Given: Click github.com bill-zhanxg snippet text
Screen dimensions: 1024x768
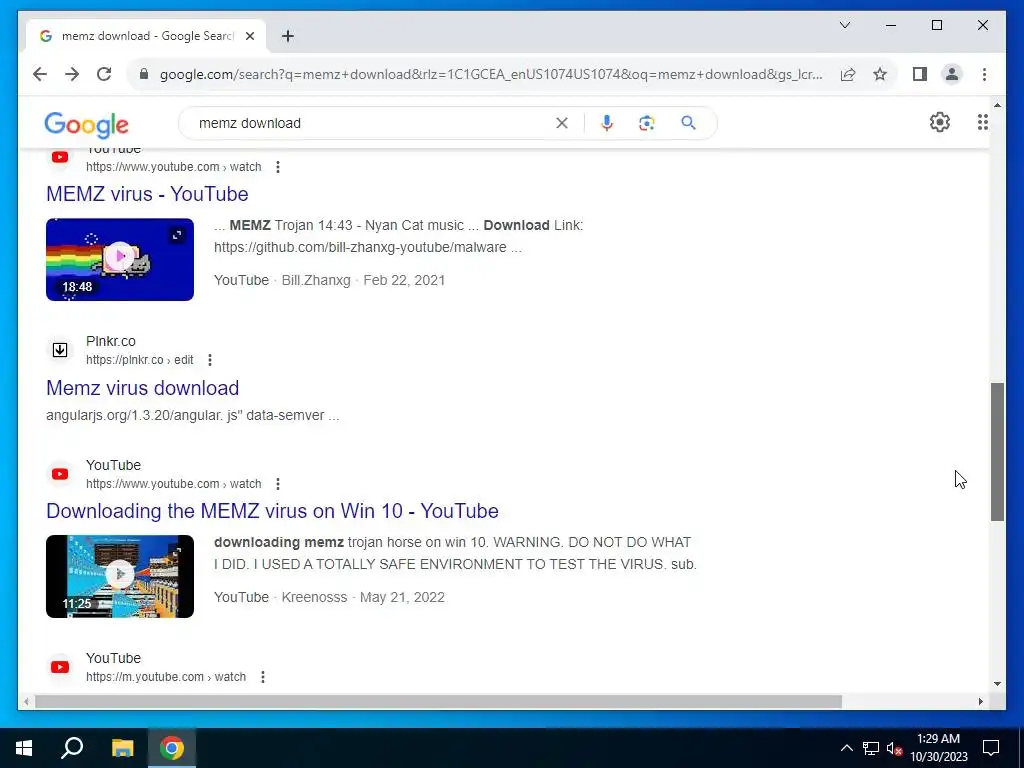Looking at the screenshot, I should point(368,248).
